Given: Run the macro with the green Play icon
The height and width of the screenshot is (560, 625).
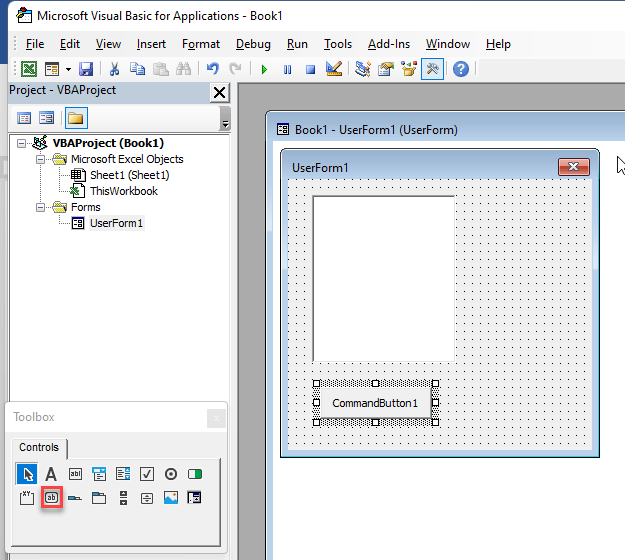Looking at the screenshot, I should (x=264, y=70).
